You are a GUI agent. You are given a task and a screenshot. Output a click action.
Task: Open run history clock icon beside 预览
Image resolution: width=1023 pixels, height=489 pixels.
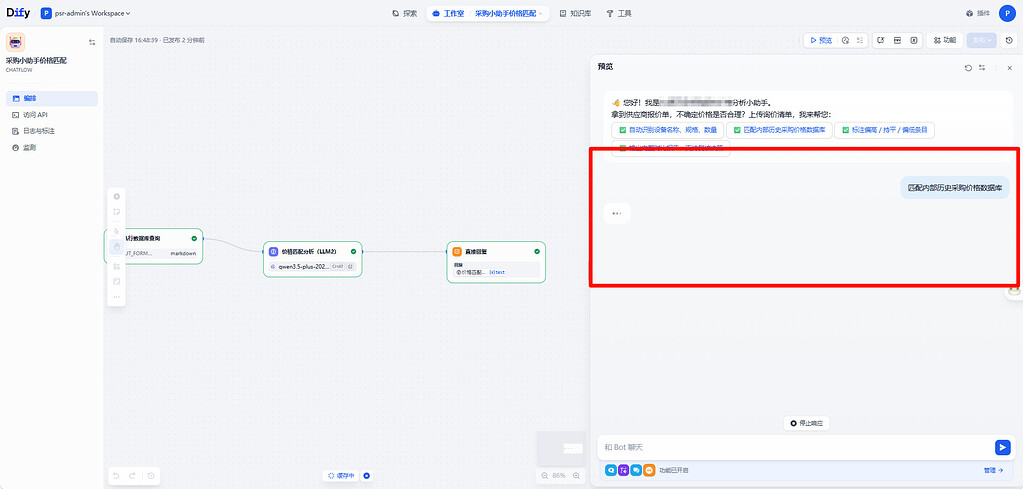pyautogui.click(x=846, y=40)
